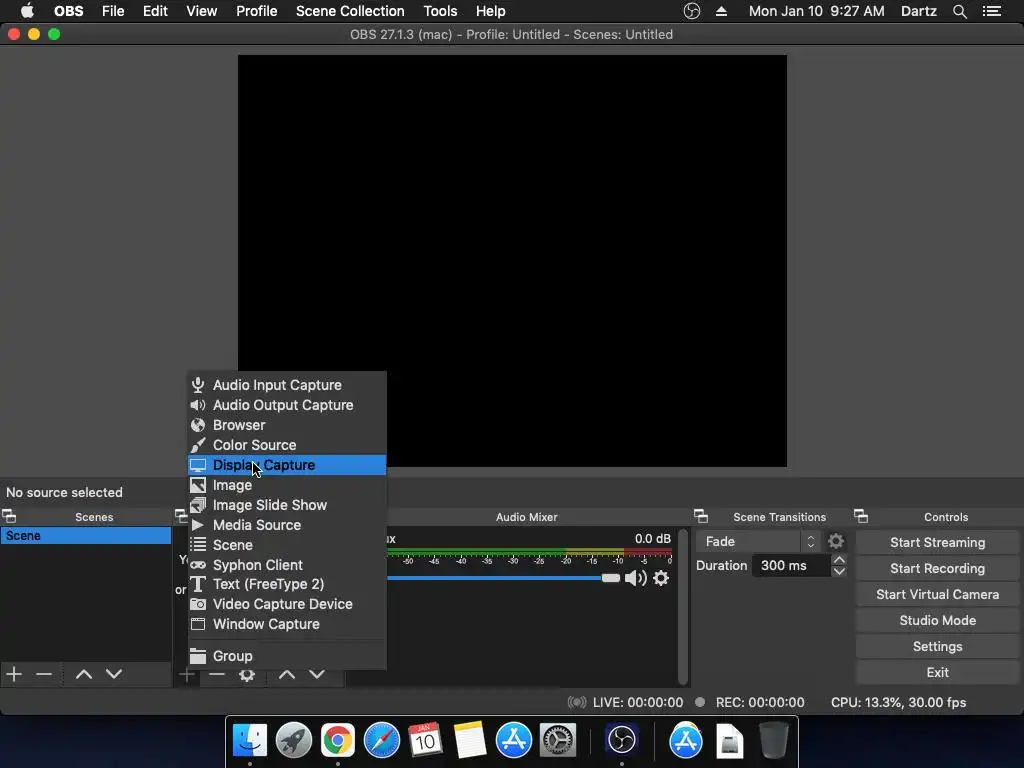Click the Exit button

(x=937, y=672)
